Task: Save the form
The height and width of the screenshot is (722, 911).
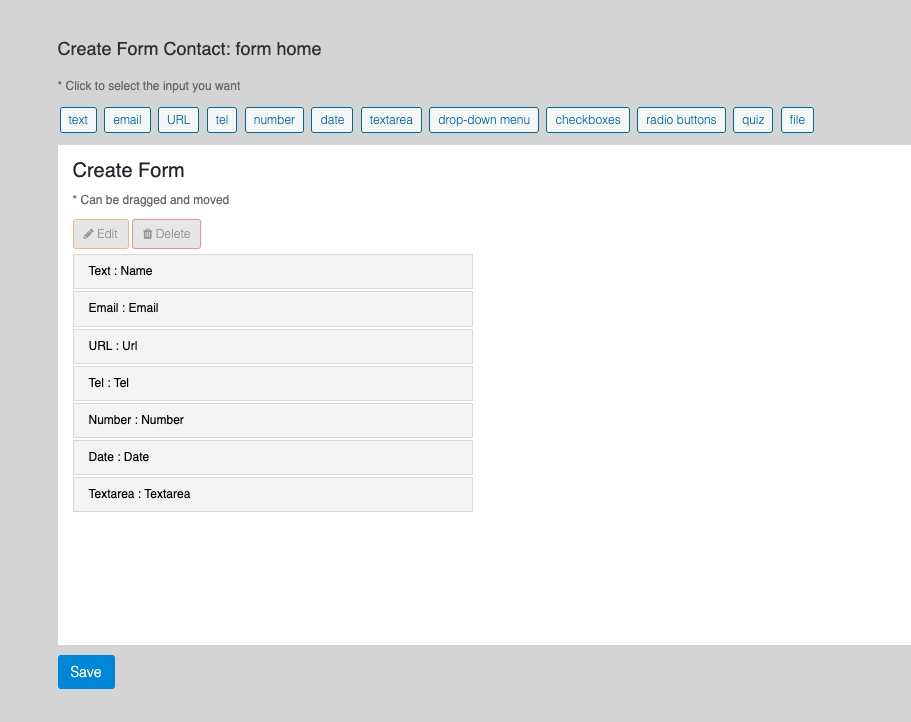Action: coord(86,672)
